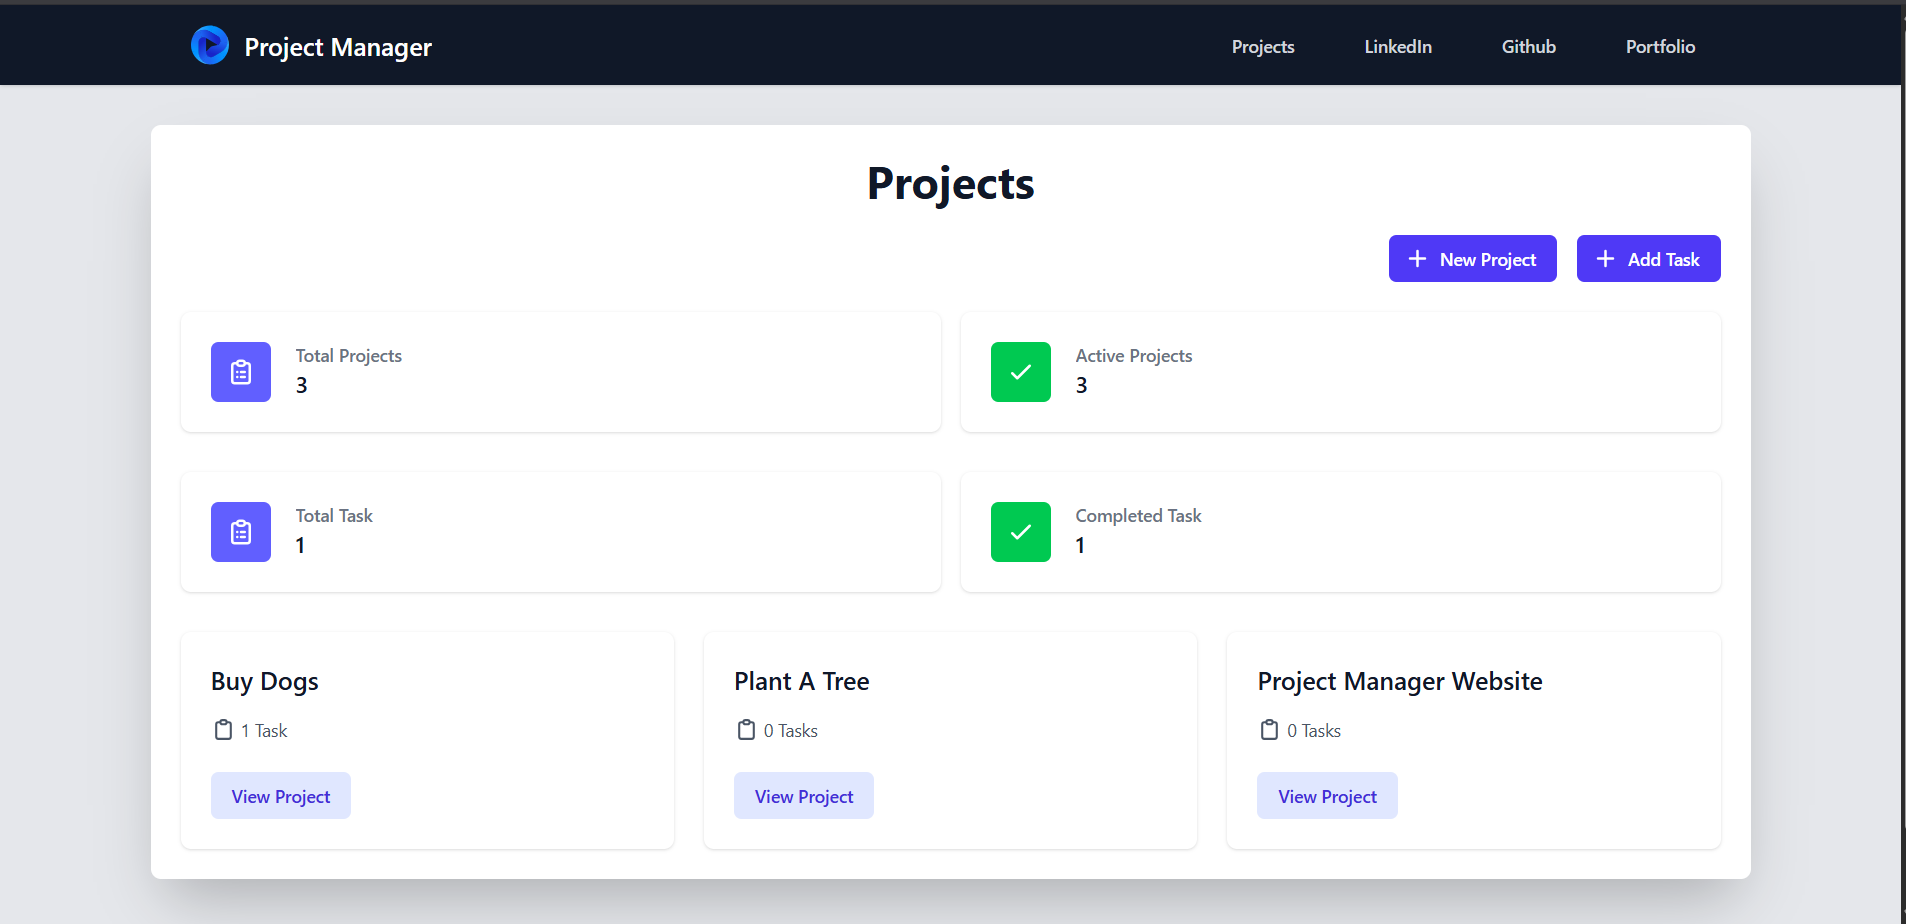Open the Add Task dialog

1648,258
